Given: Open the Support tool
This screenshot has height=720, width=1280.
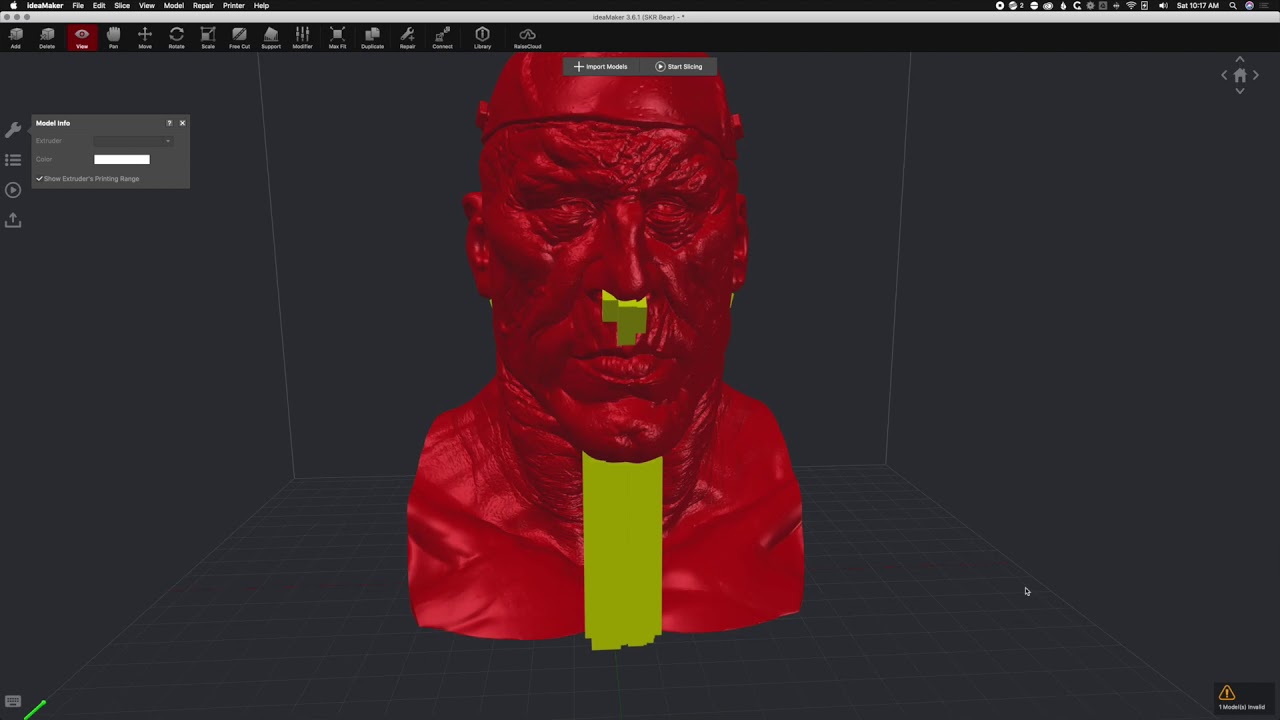Looking at the screenshot, I should [x=271, y=38].
